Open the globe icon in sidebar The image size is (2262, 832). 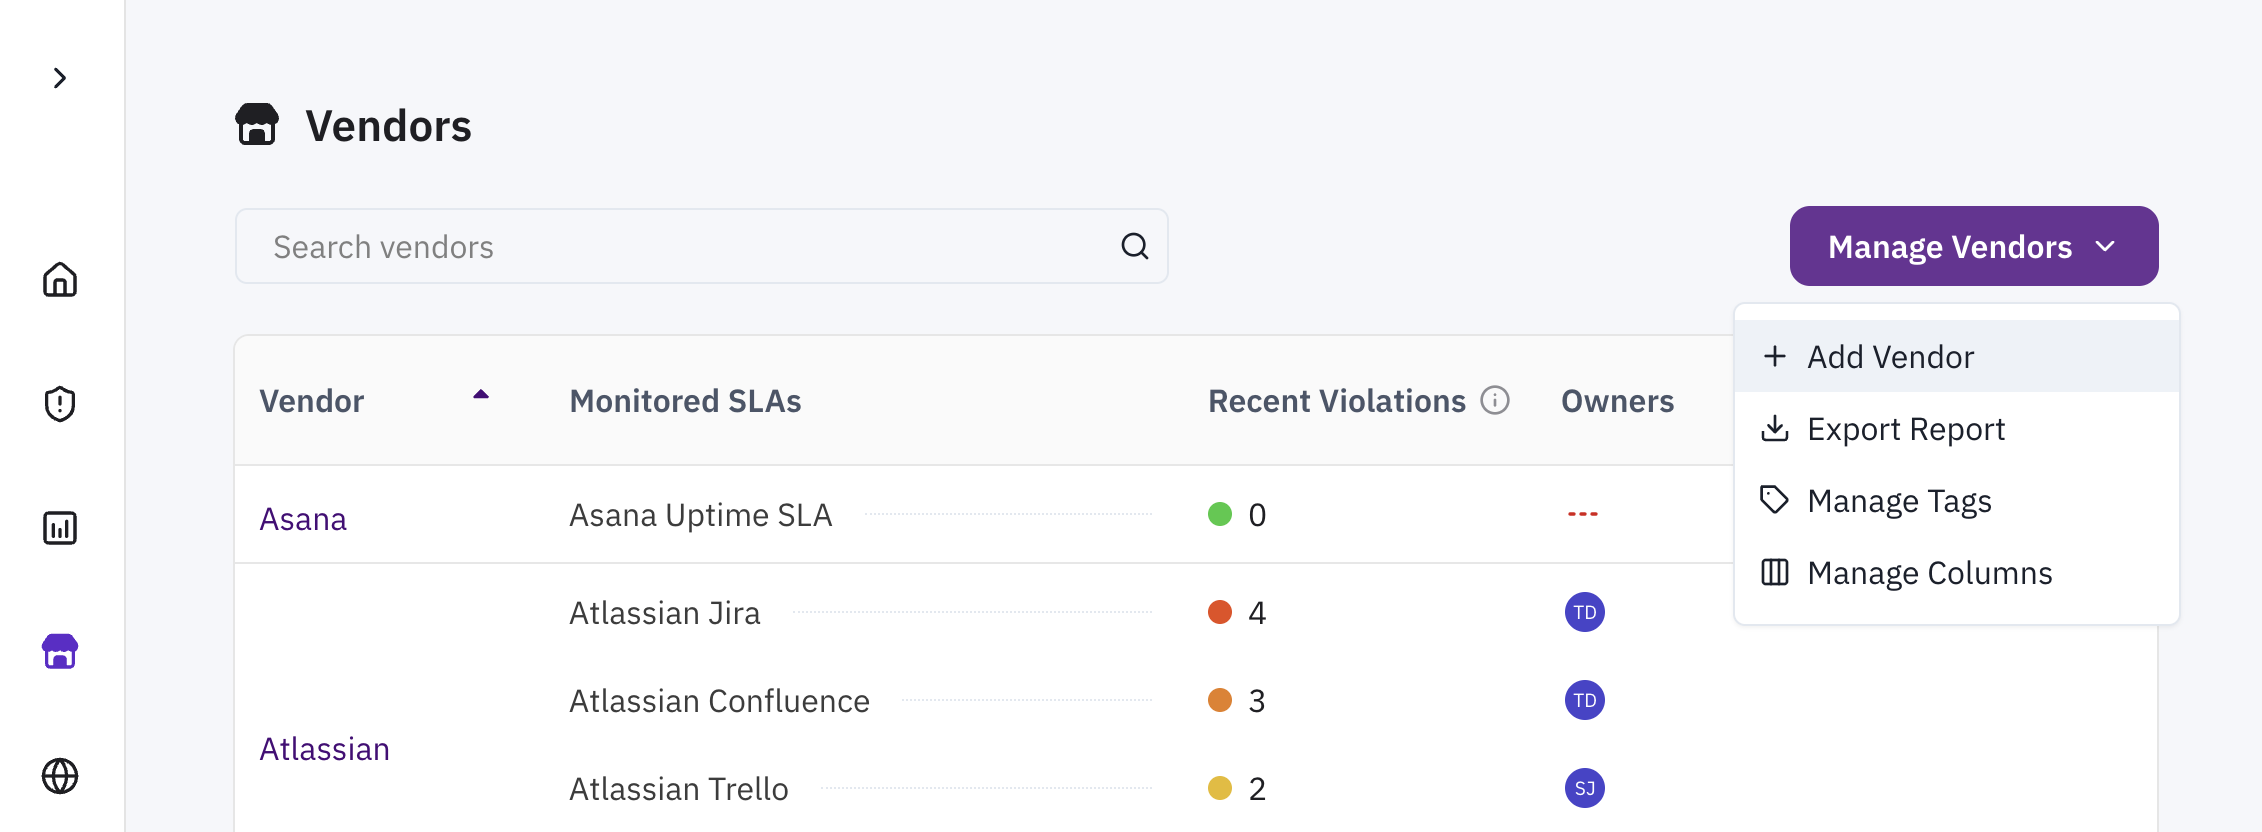[x=60, y=776]
